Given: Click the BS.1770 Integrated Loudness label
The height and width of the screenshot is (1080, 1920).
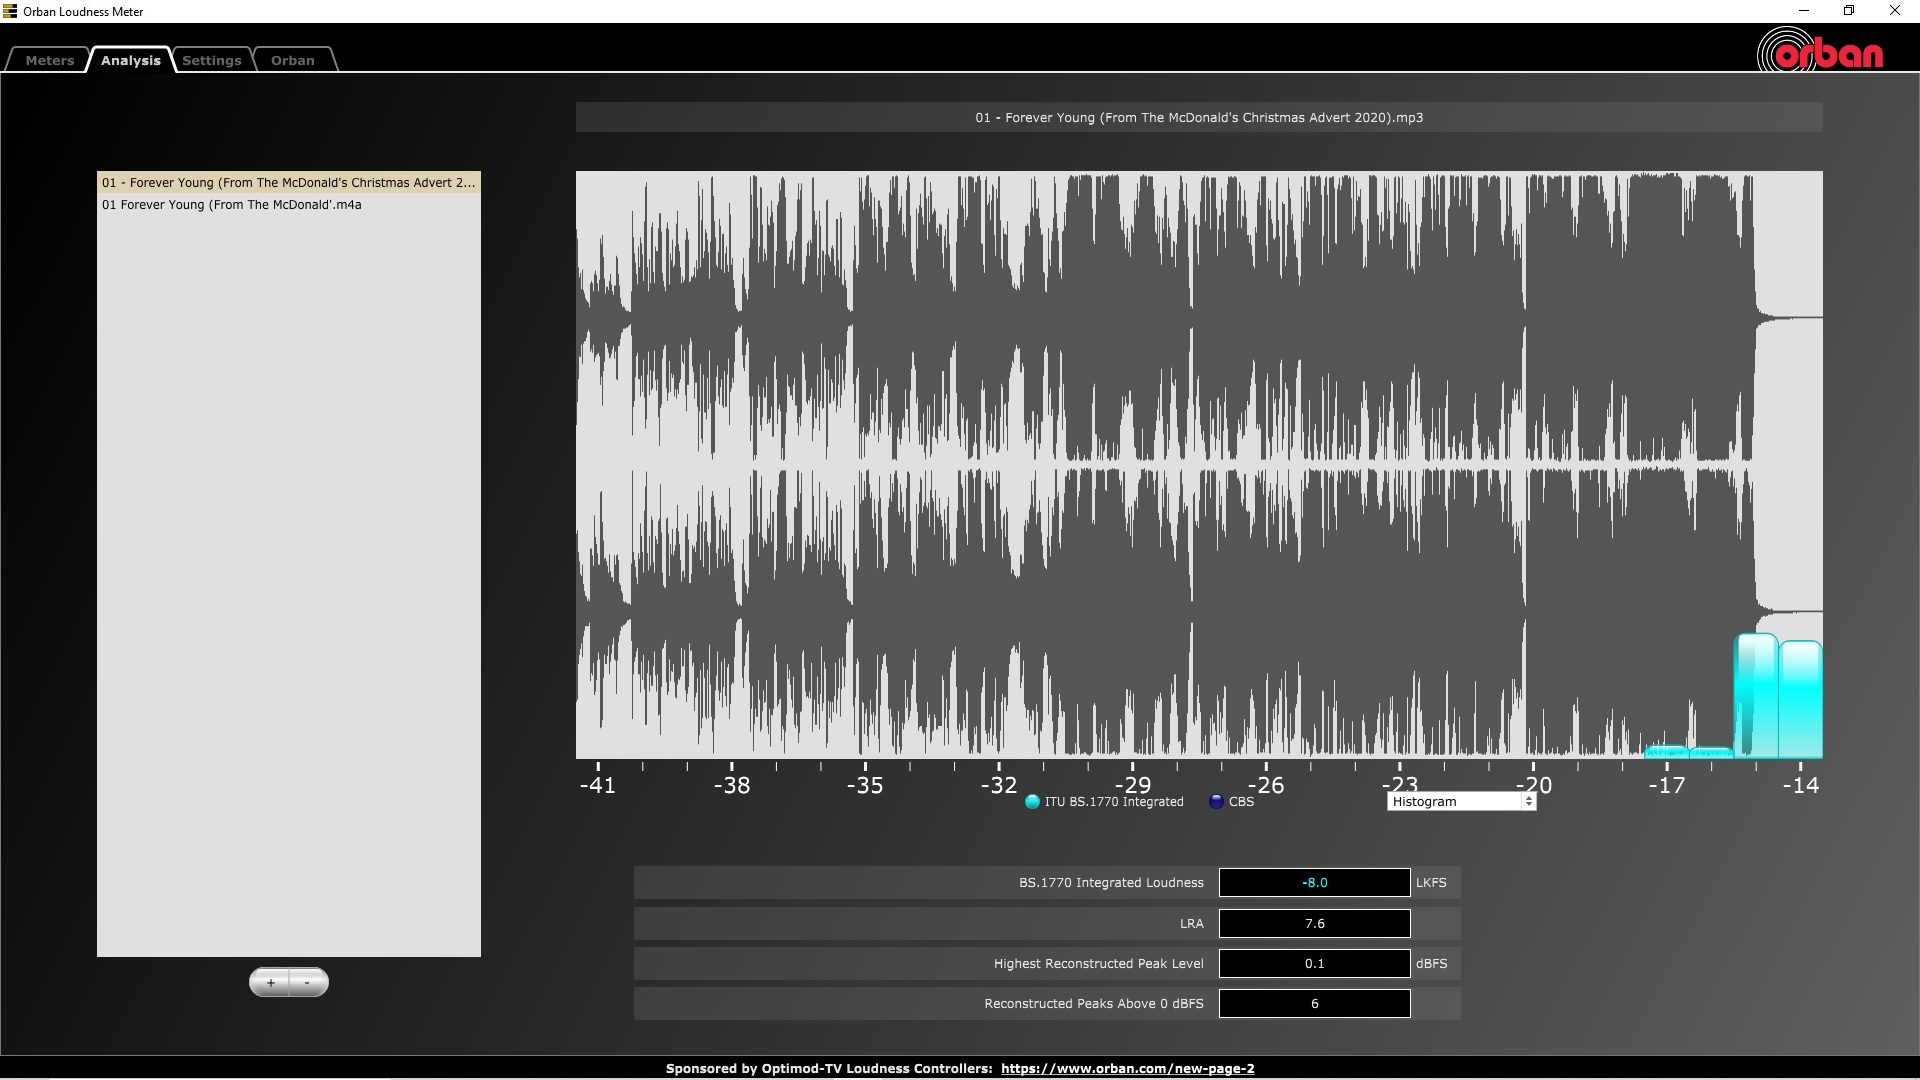Looking at the screenshot, I should pyautogui.click(x=1111, y=883).
